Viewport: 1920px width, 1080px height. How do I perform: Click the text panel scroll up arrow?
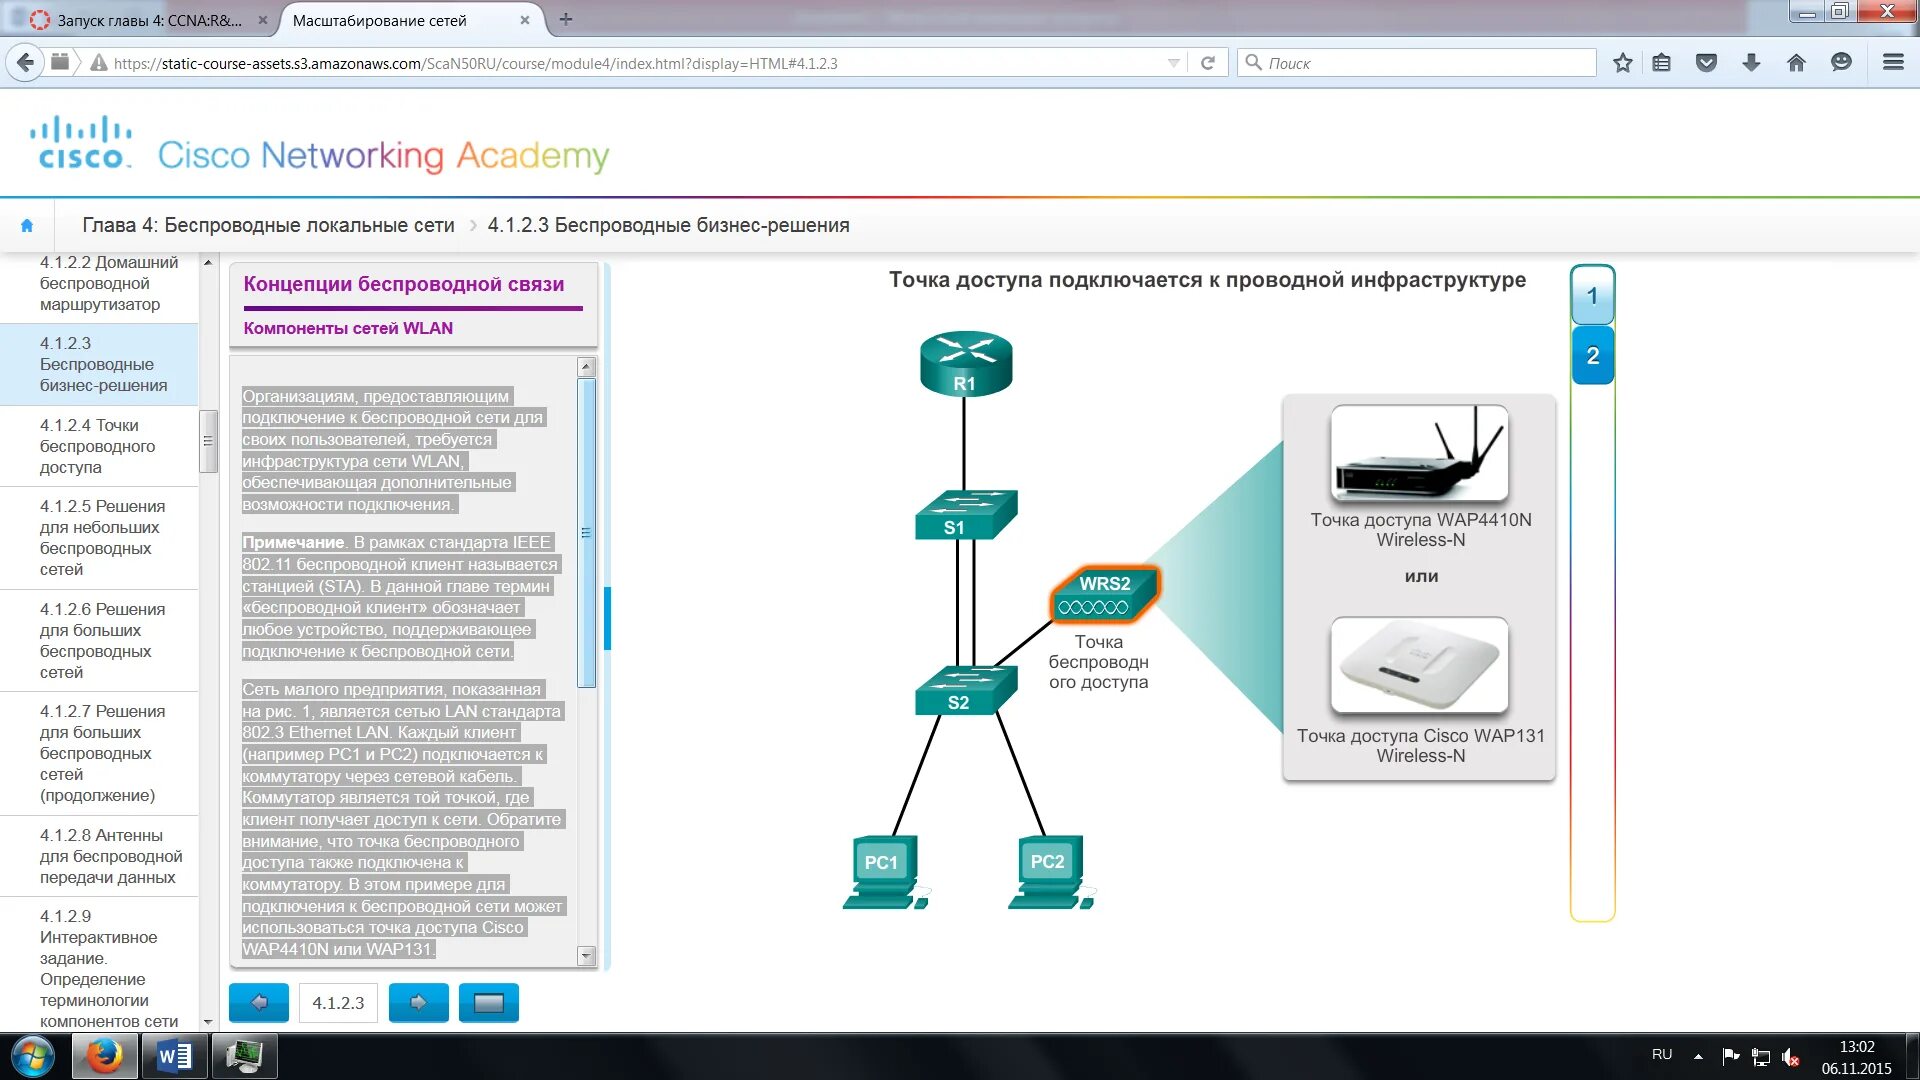pyautogui.click(x=587, y=366)
